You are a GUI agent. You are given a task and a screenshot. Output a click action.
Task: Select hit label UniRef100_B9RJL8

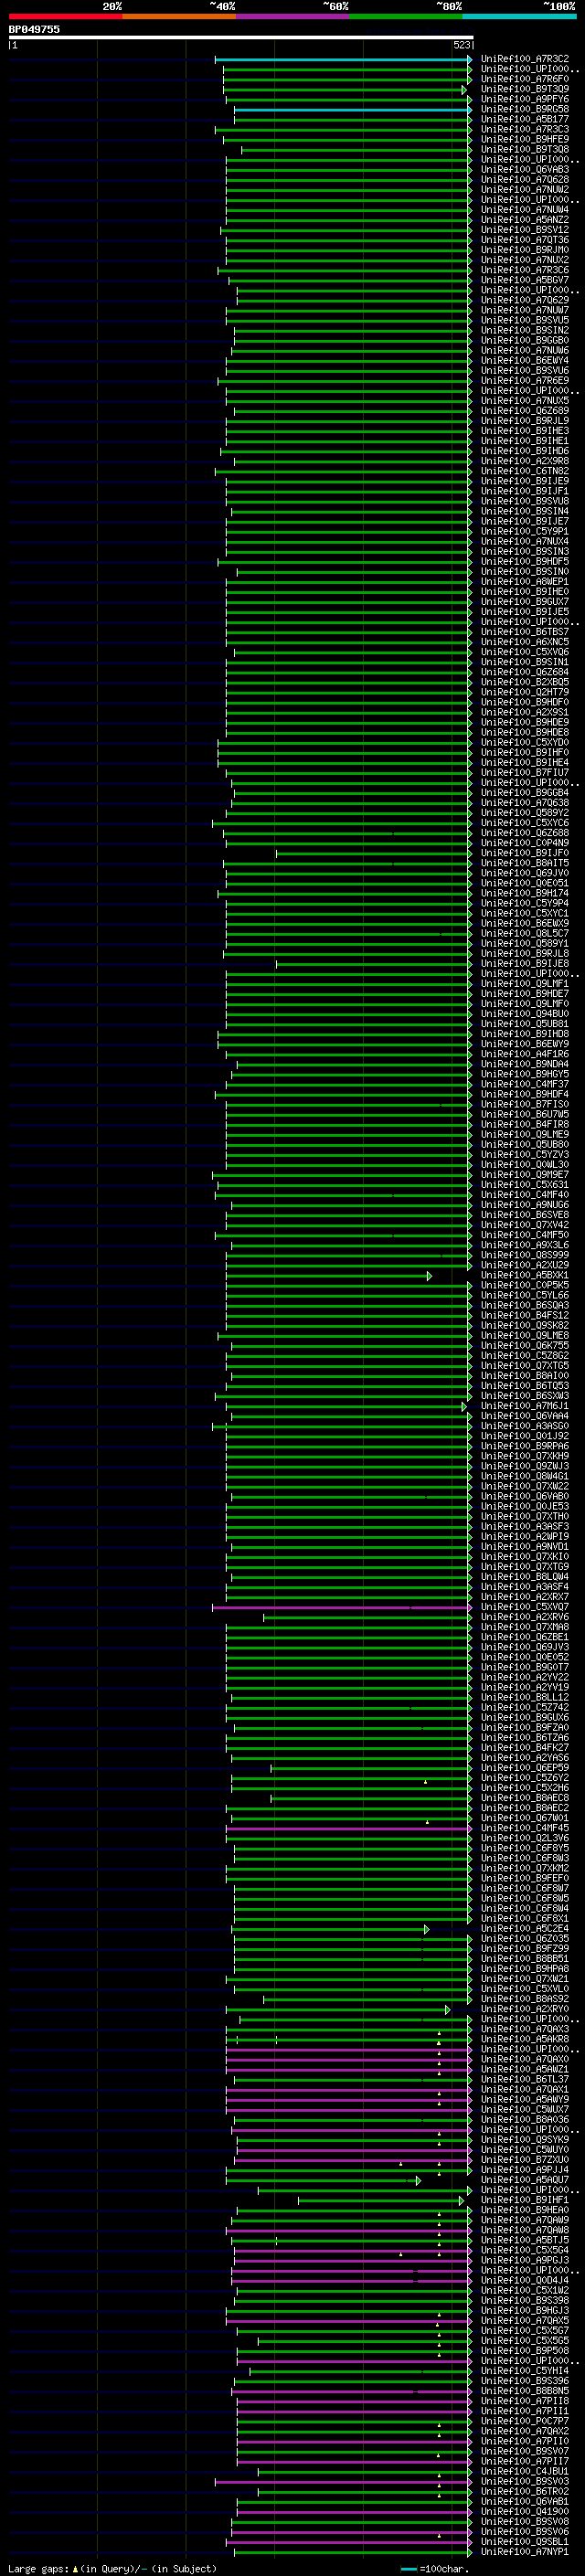(525, 954)
